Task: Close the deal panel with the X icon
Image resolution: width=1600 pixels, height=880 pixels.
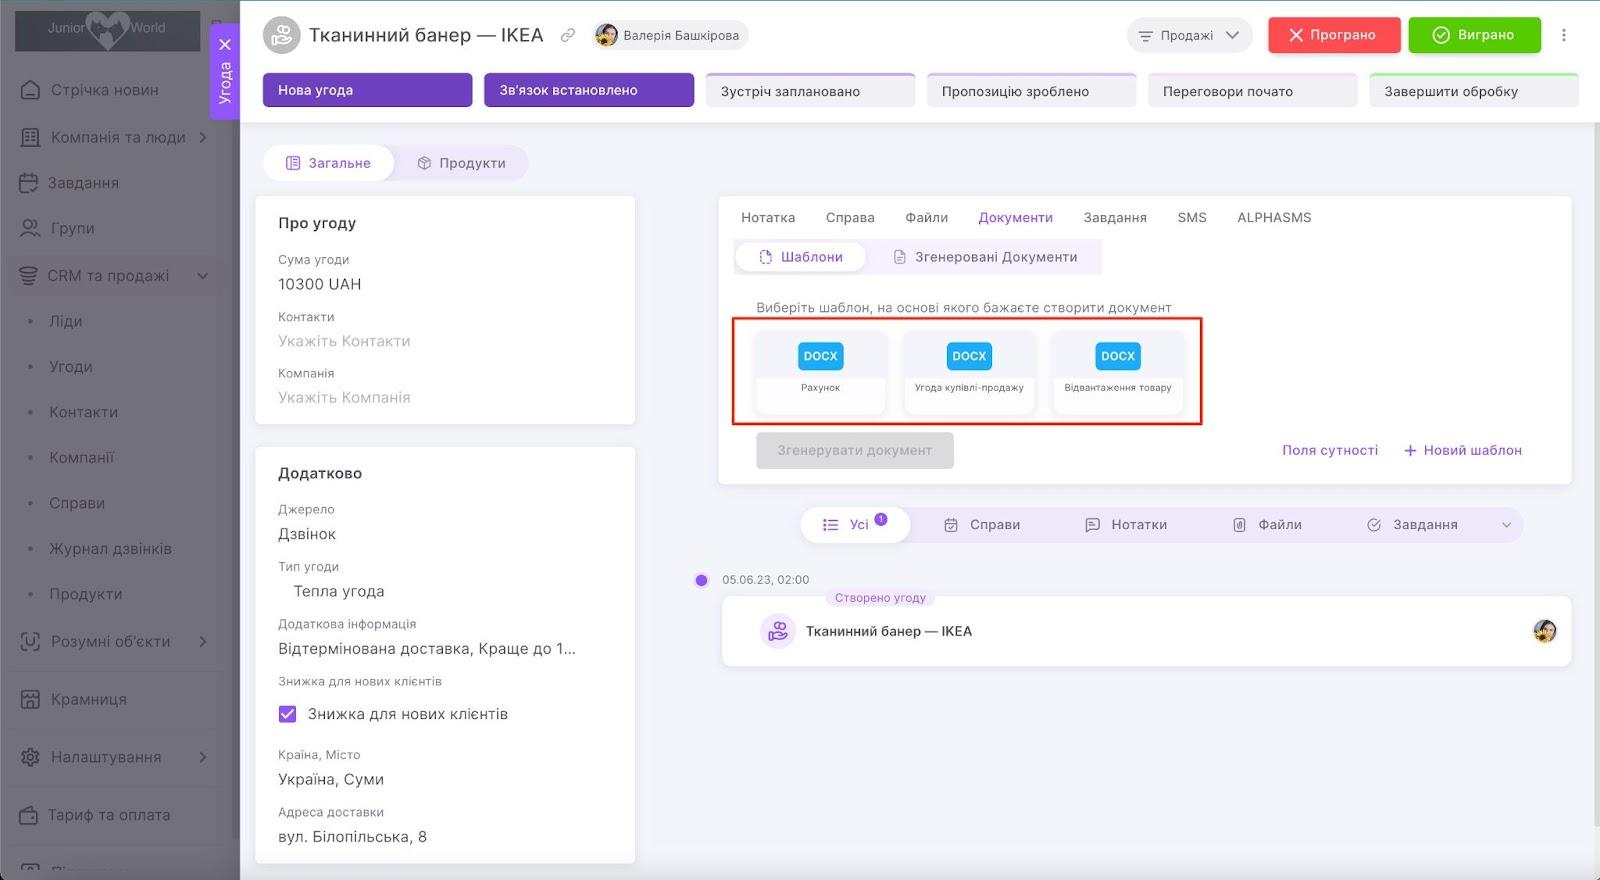Action: click(x=225, y=45)
